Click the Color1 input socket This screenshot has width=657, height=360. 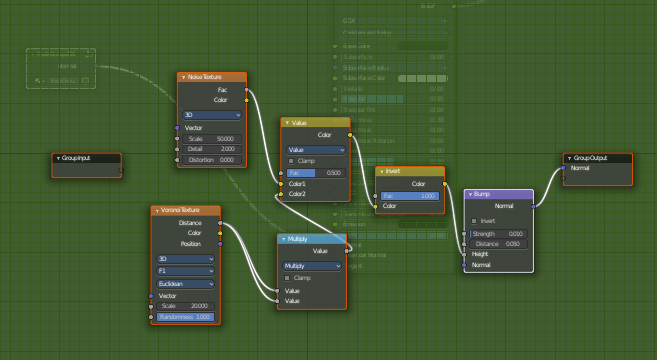tap(281, 184)
